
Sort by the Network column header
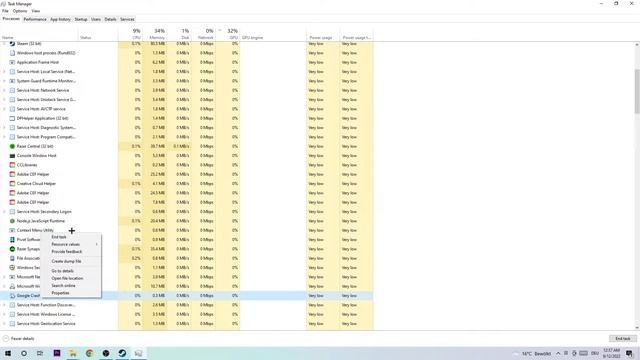tap(204, 34)
